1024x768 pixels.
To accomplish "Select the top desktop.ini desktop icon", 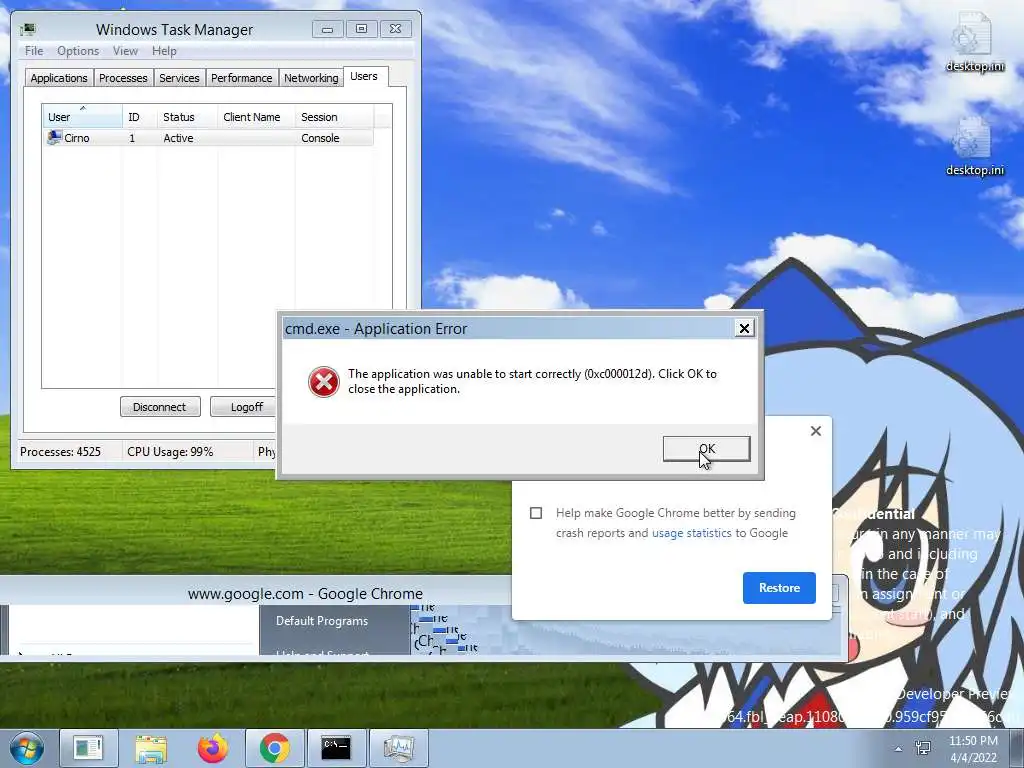I will (x=974, y=42).
